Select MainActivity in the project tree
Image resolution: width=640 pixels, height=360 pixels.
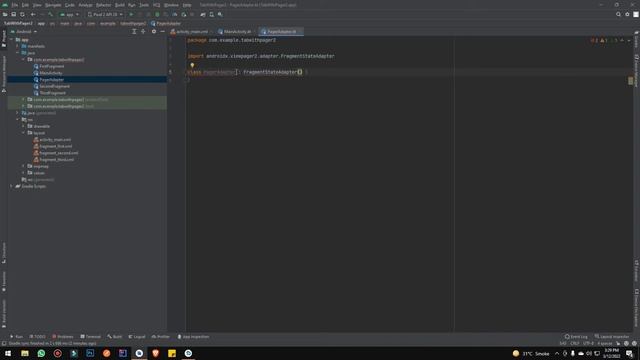click(48, 73)
